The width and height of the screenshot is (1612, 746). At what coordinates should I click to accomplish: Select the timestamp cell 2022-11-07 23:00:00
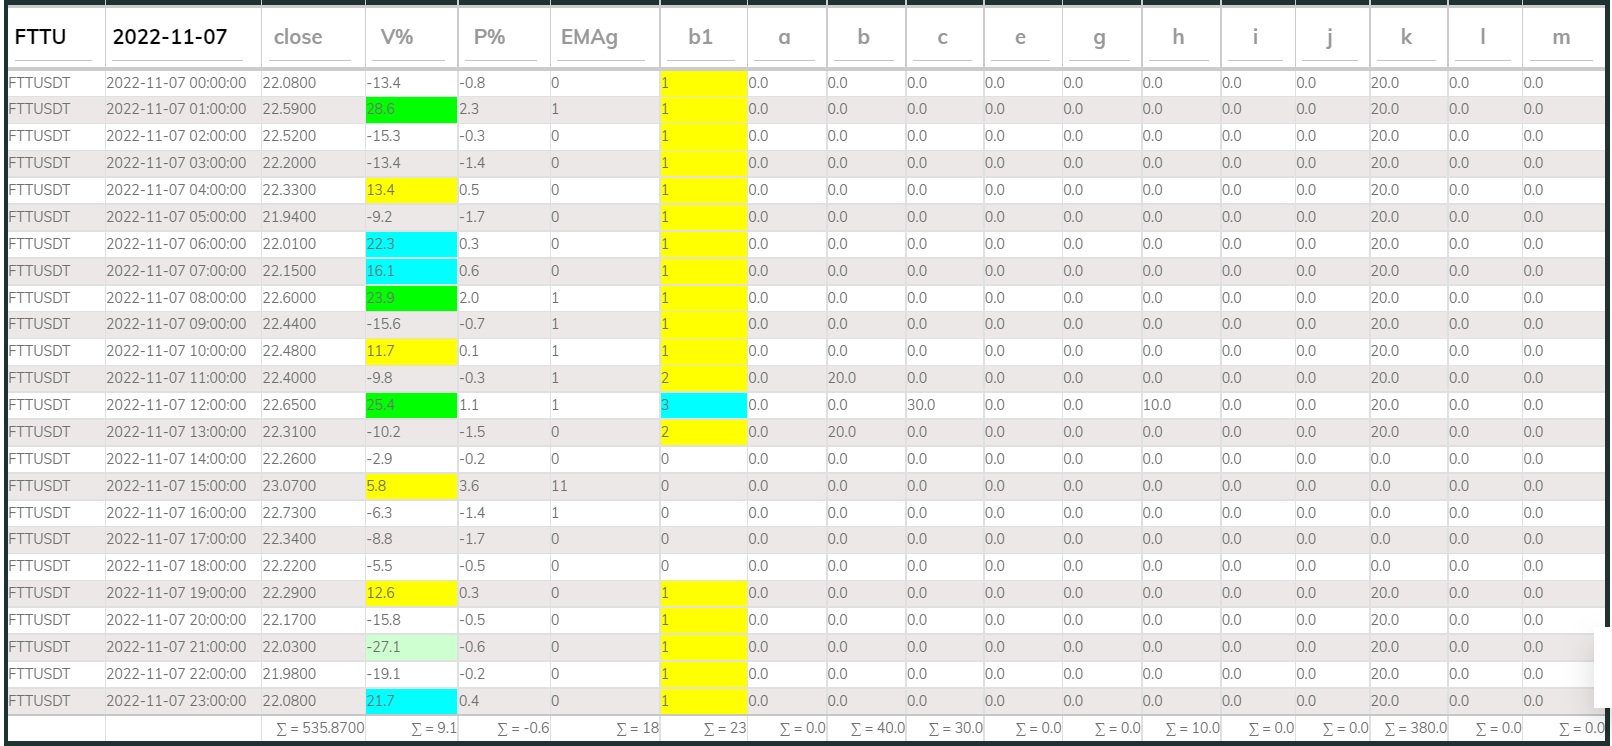coord(176,701)
